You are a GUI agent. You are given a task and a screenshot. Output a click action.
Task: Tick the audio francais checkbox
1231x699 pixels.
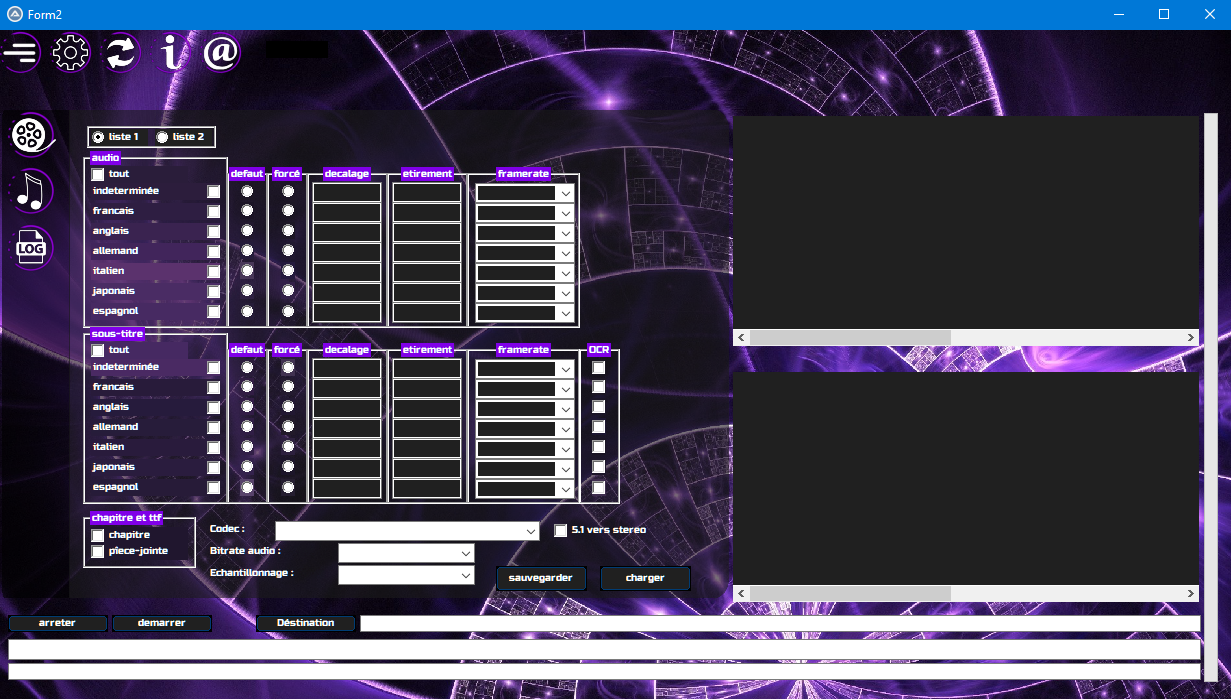click(213, 211)
